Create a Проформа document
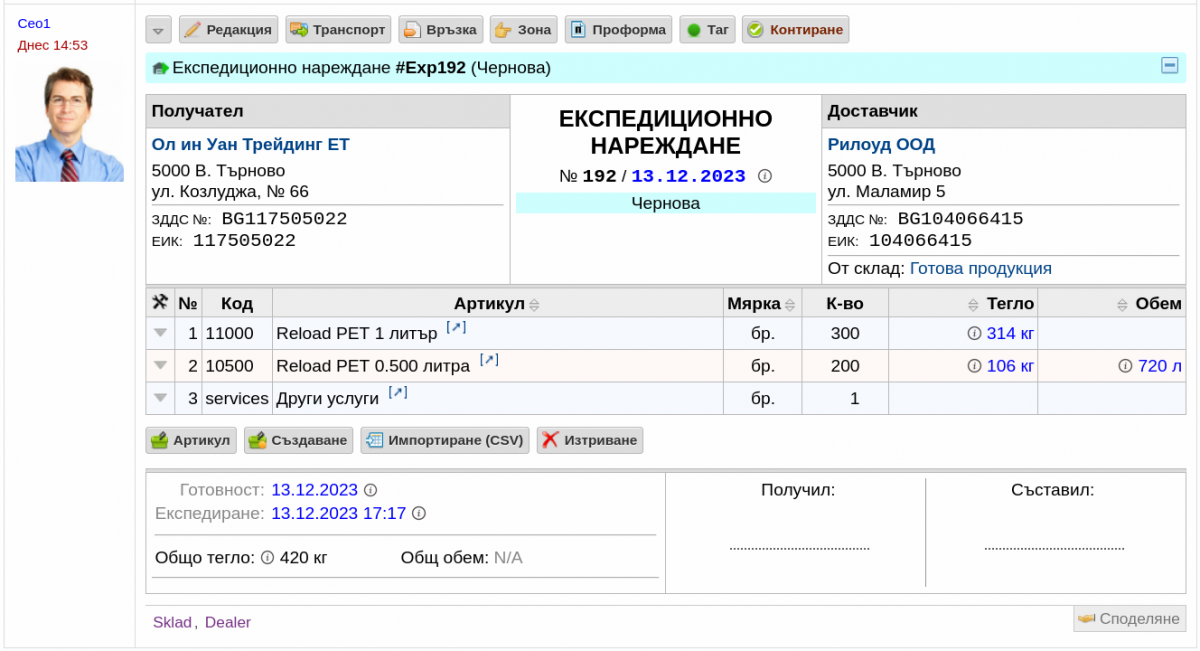 [x=618, y=30]
